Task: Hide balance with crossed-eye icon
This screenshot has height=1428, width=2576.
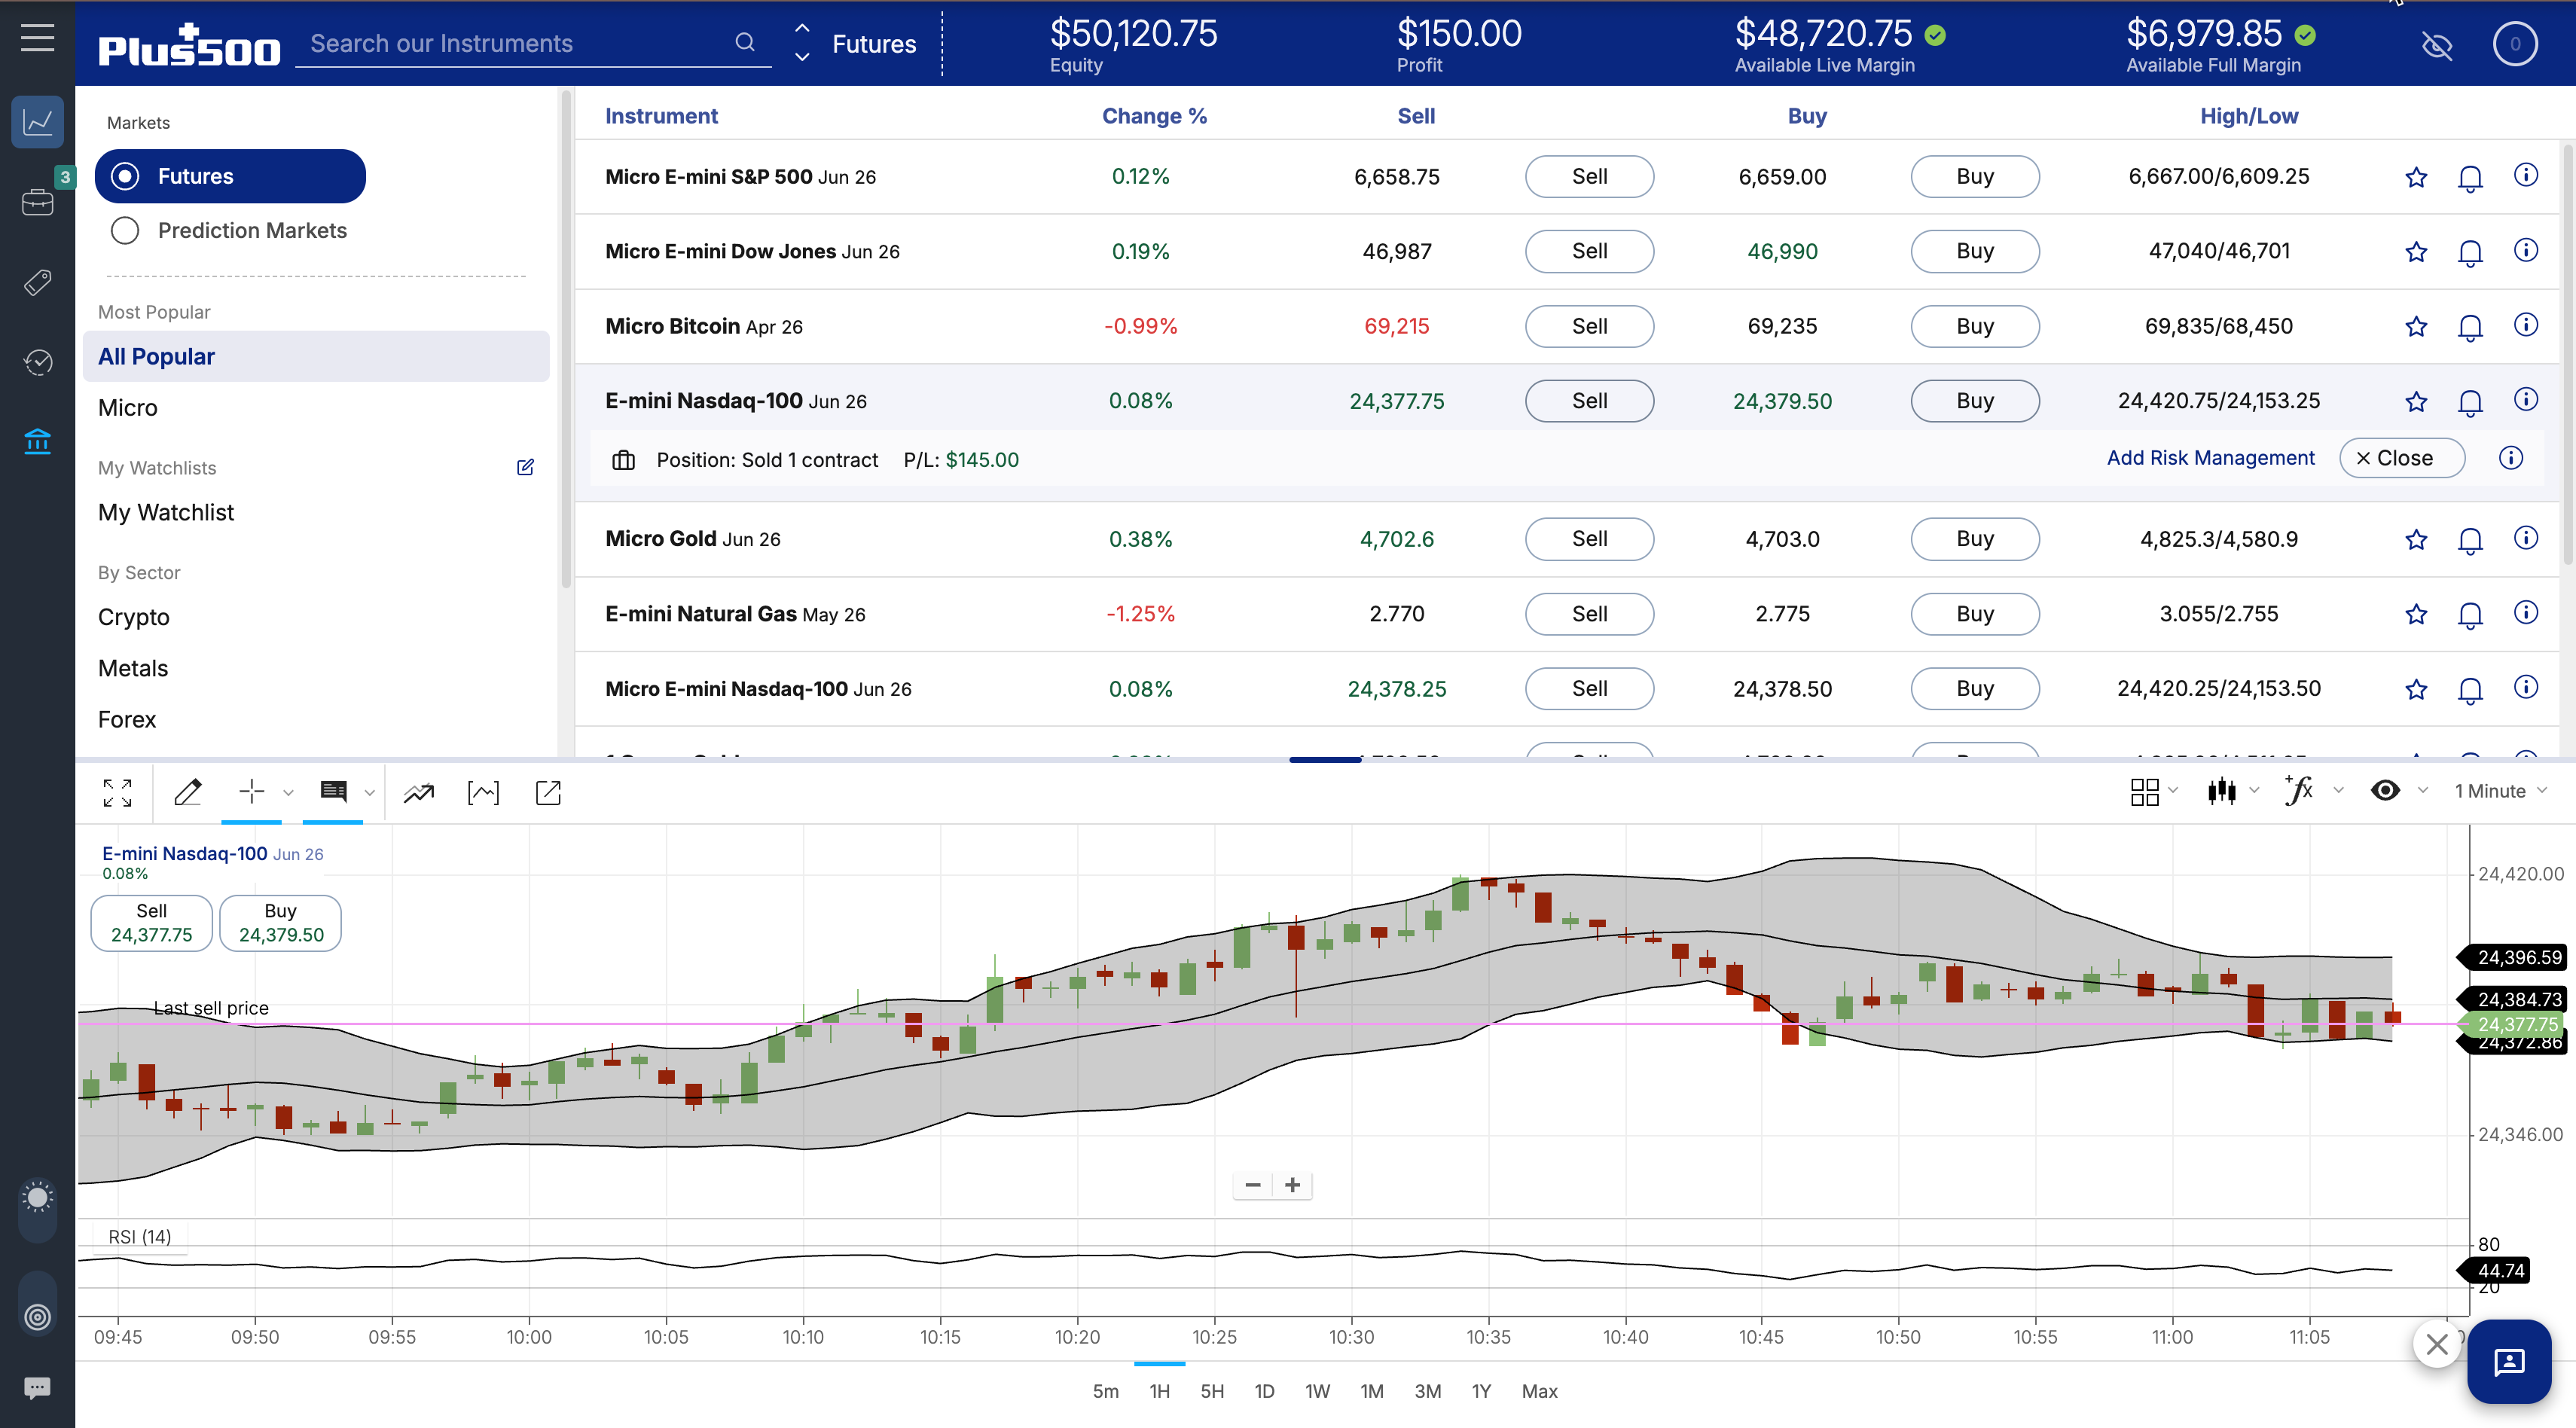Action: 2437,45
